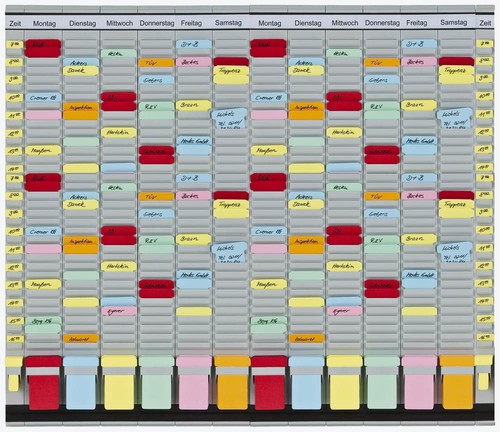
Task: Pick the pink Eymer card in first Mittwoch column
Action: click(119, 311)
